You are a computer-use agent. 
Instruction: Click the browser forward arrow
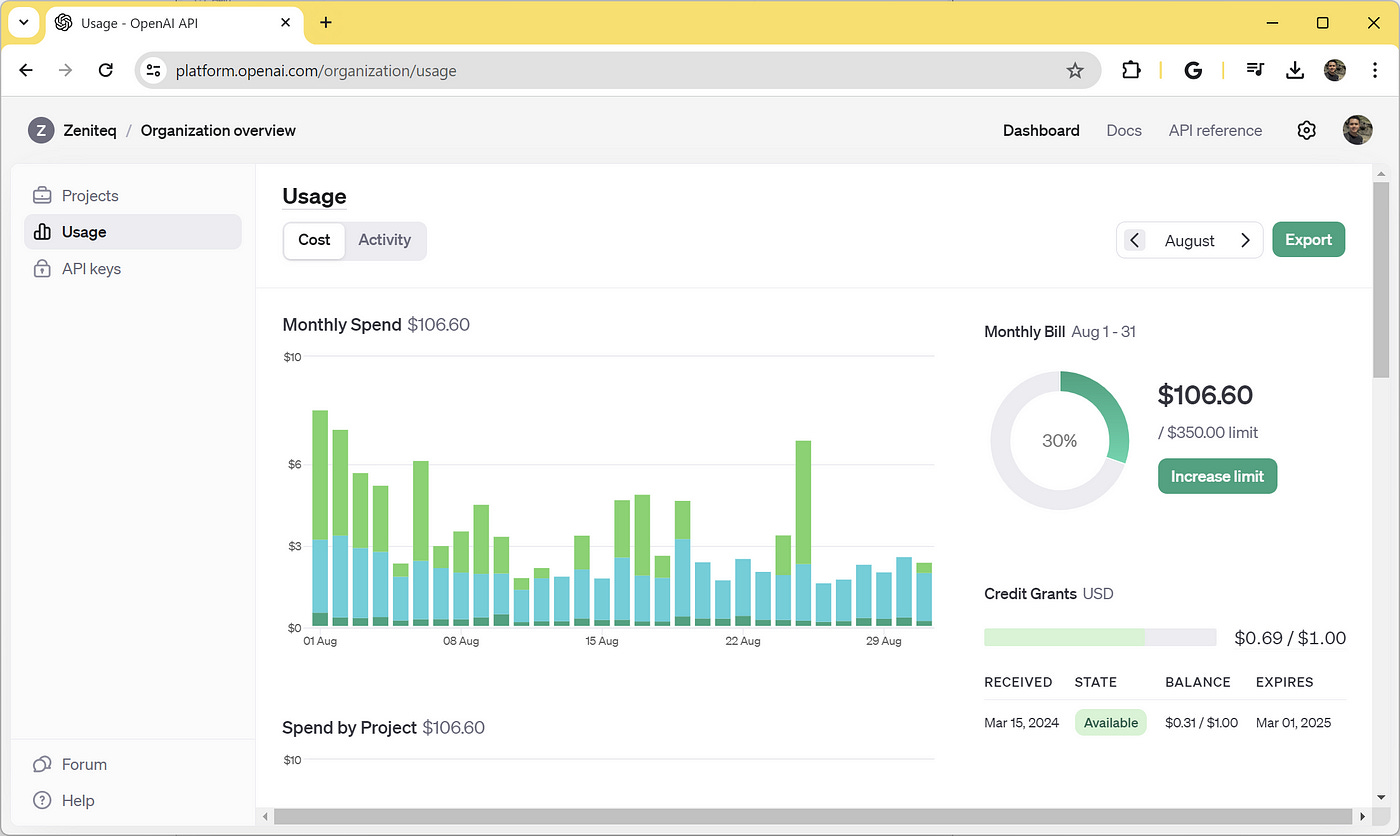click(x=66, y=70)
